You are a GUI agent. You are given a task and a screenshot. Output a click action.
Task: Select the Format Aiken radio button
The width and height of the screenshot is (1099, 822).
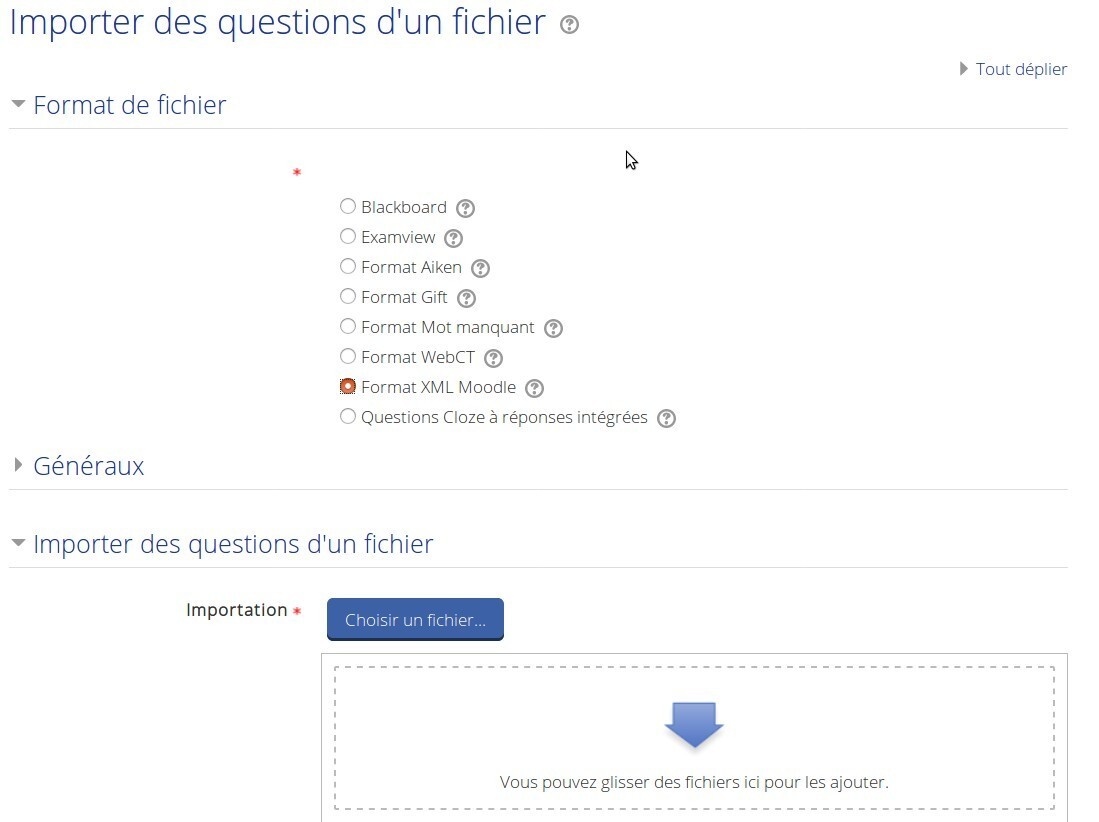tap(348, 266)
